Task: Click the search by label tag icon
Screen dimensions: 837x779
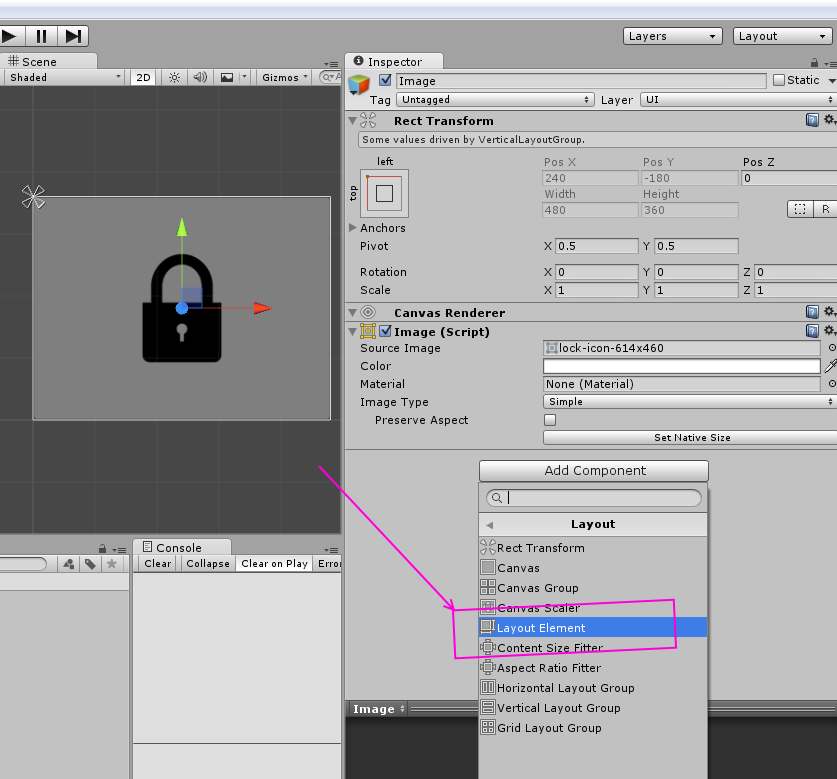Action: click(x=90, y=564)
